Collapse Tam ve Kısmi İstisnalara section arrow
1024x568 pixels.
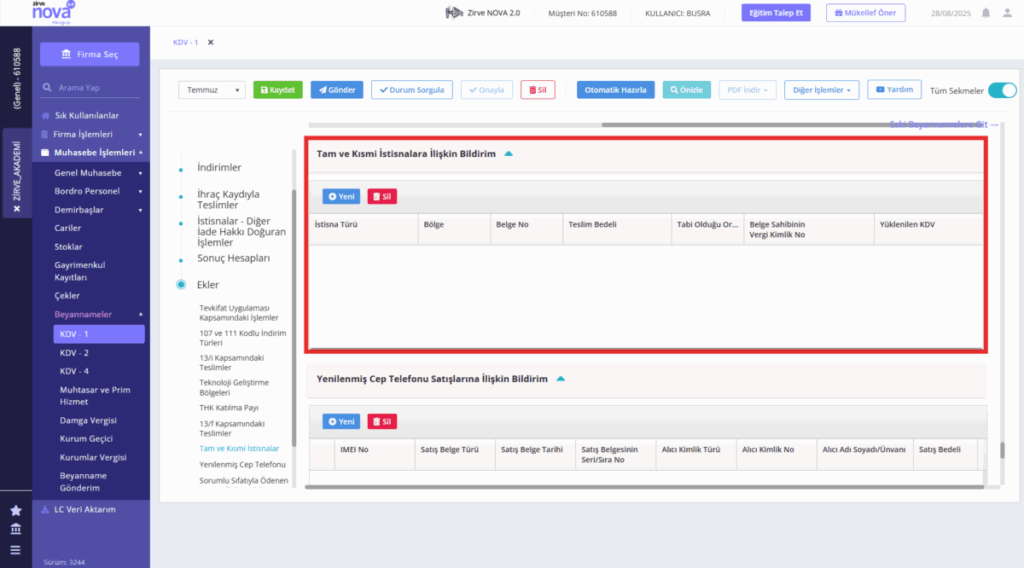pyautogui.click(x=508, y=154)
